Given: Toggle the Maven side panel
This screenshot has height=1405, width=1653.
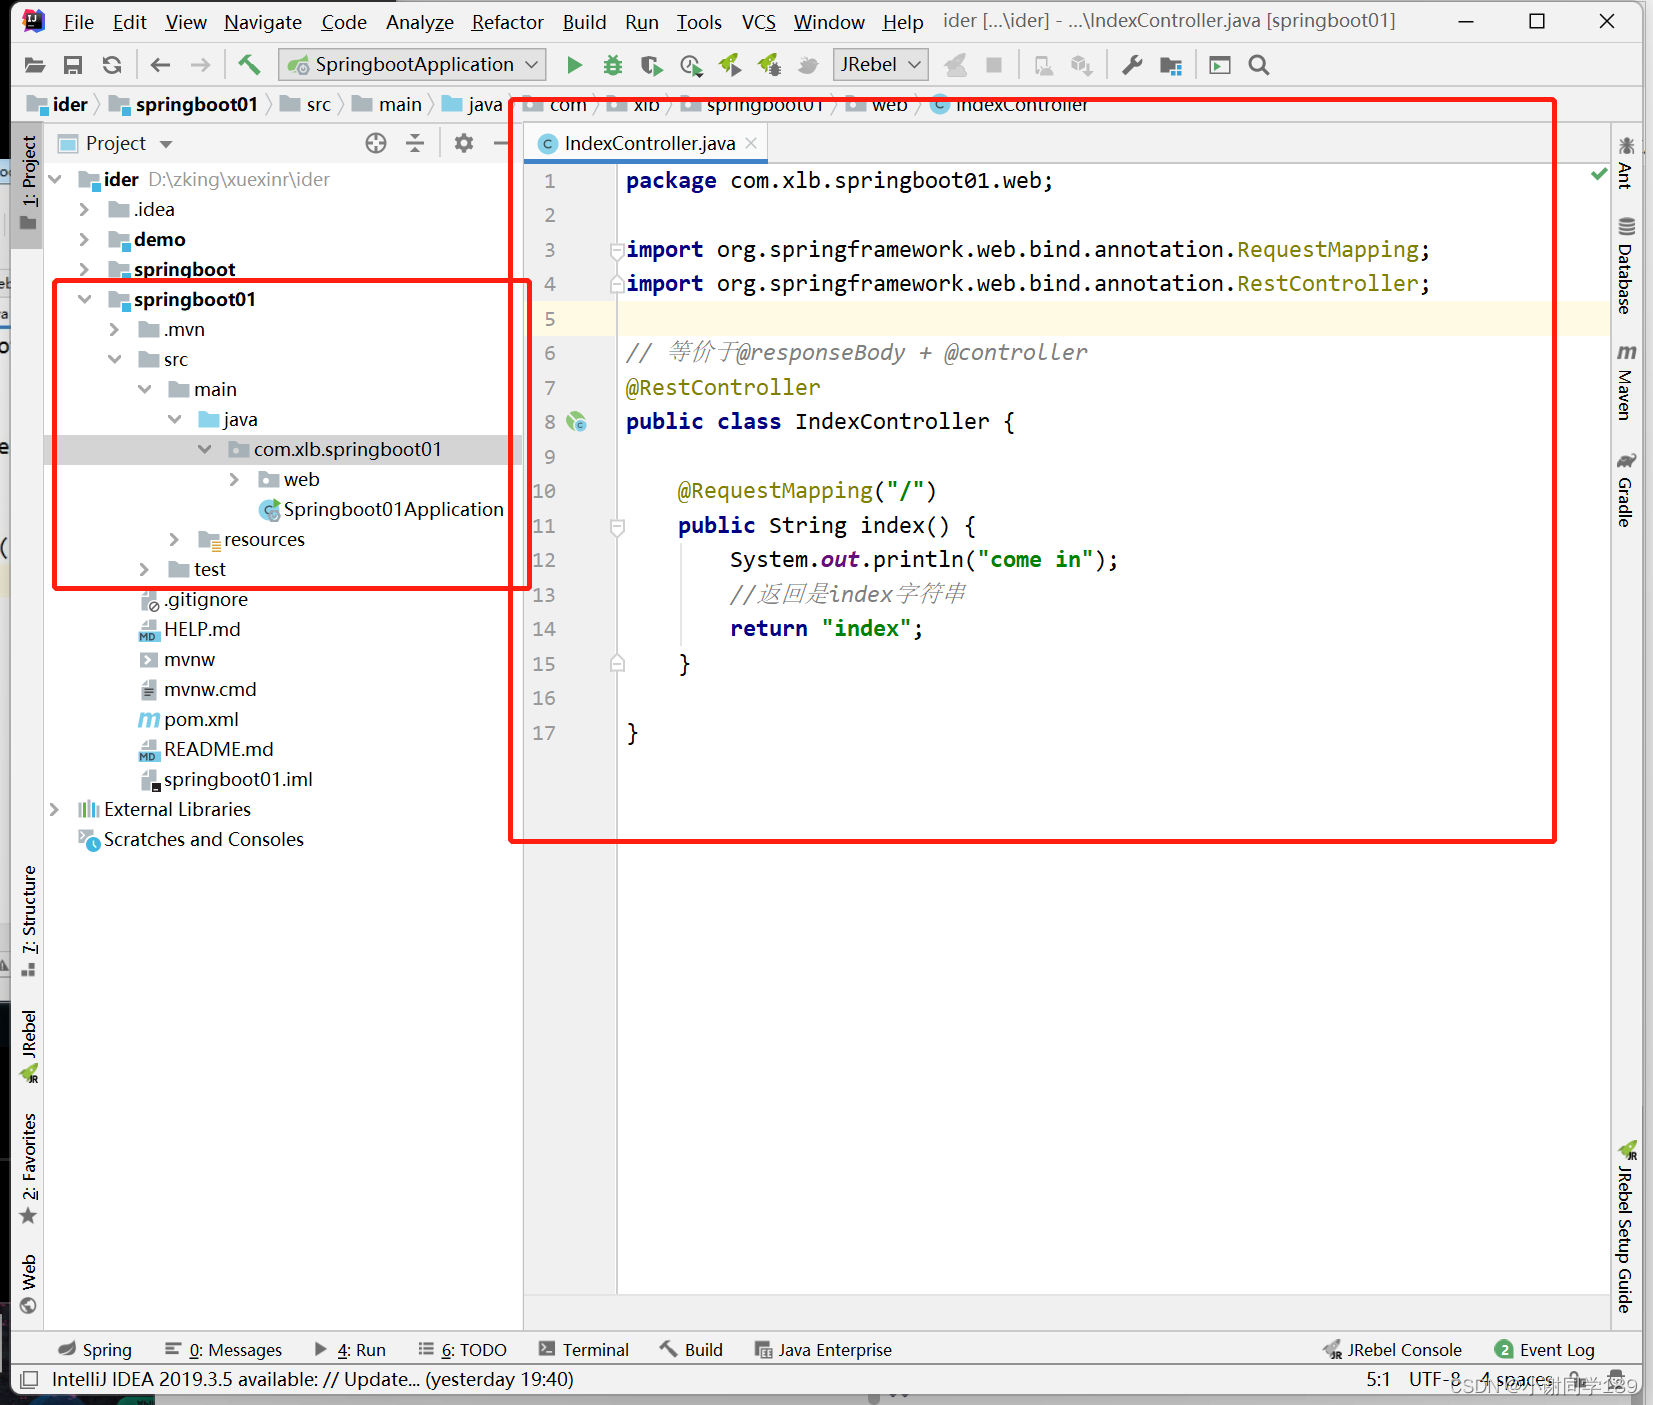Looking at the screenshot, I should point(1626,382).
